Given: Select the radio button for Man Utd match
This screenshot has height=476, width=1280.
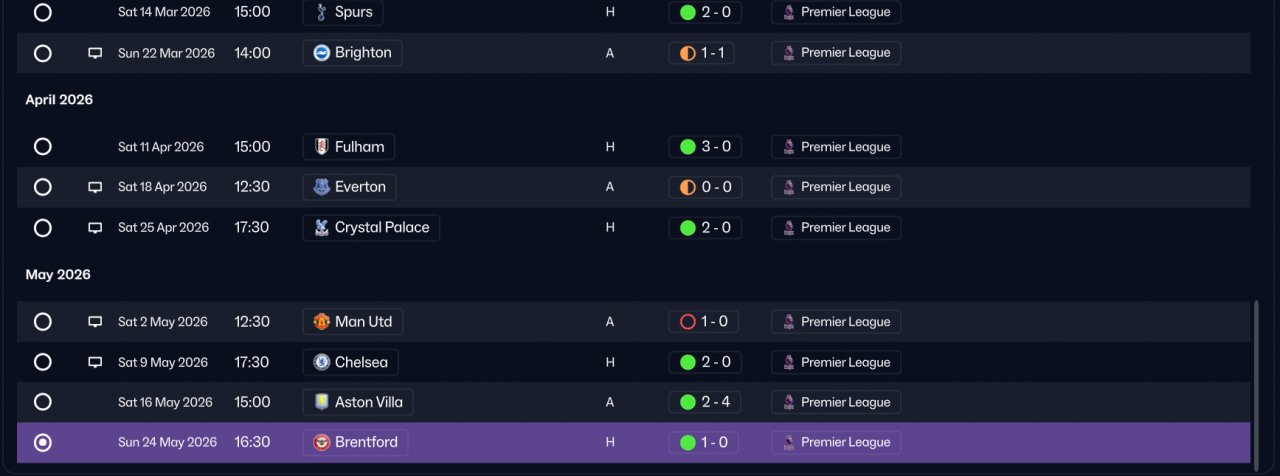Looking at the screenshot, I should click(43, 322).
